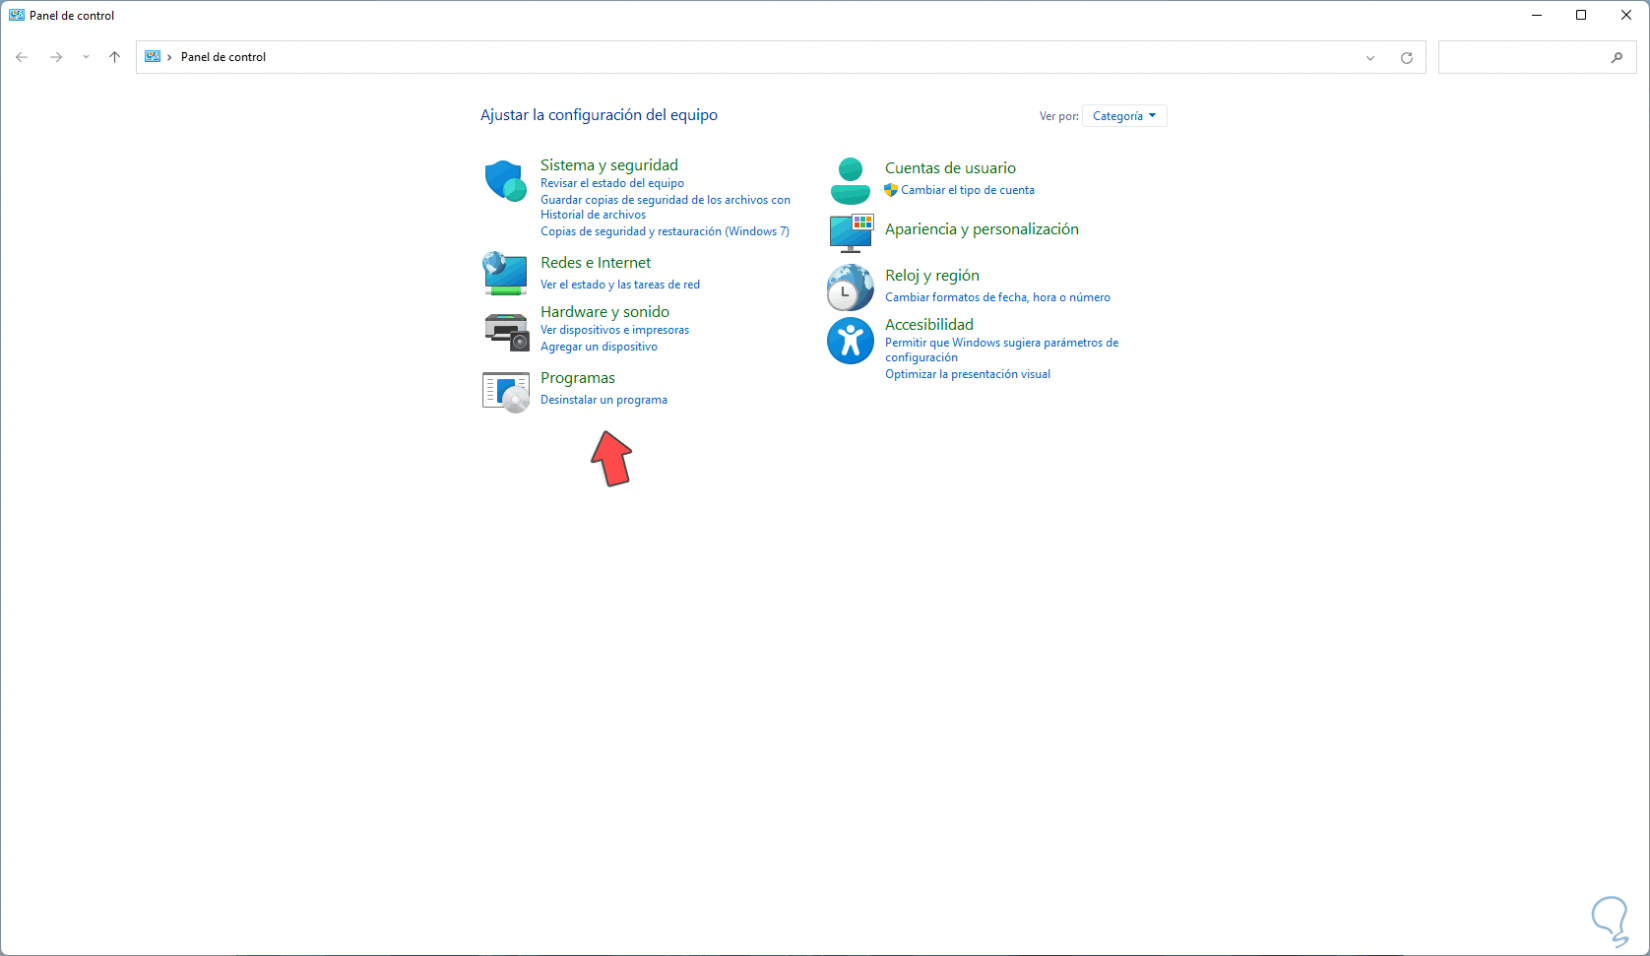Click the Accesibilidad blue figure icon

click(850, 341)
